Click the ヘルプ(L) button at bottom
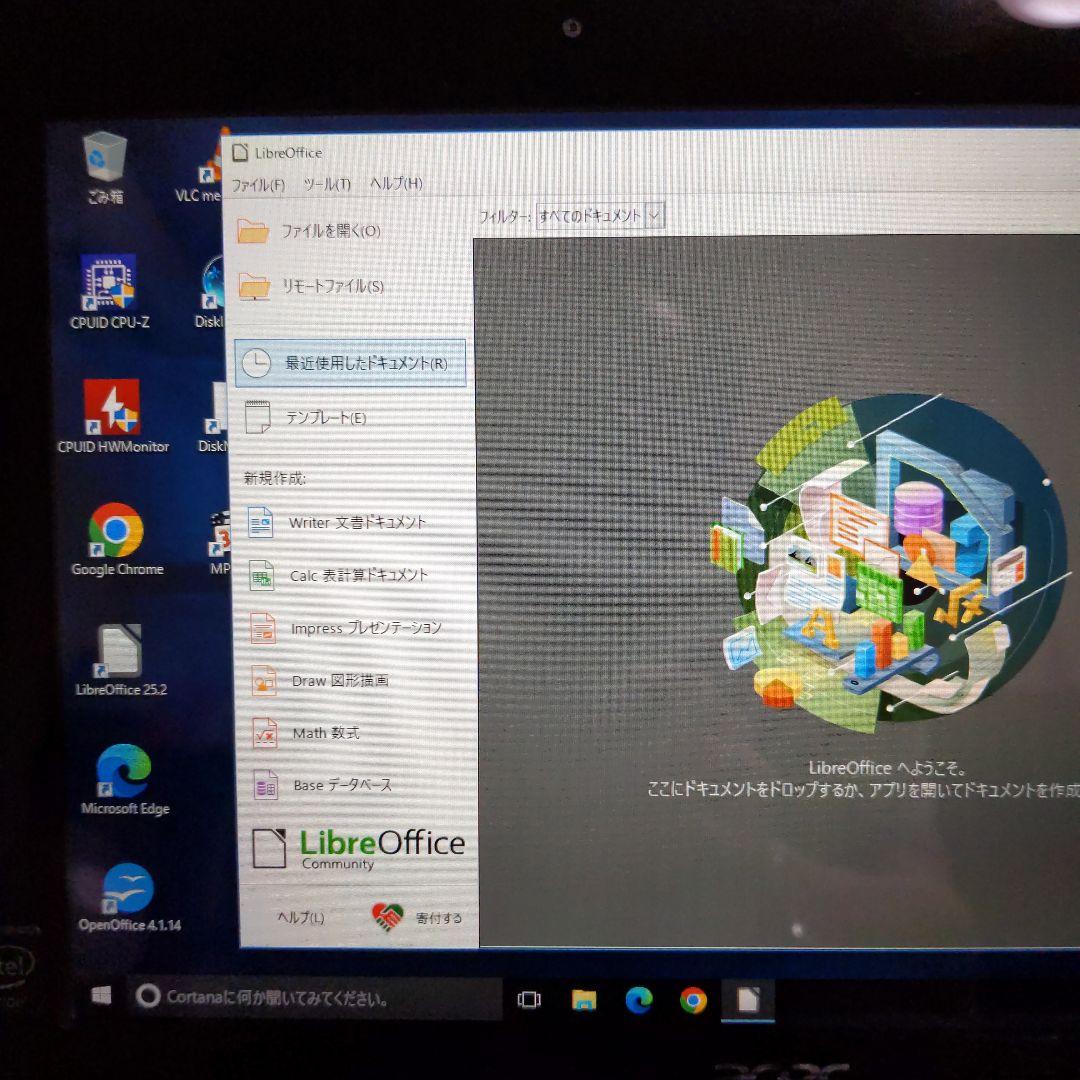The height and width of the screenshot is (1080, 1080). coord(301,917)
